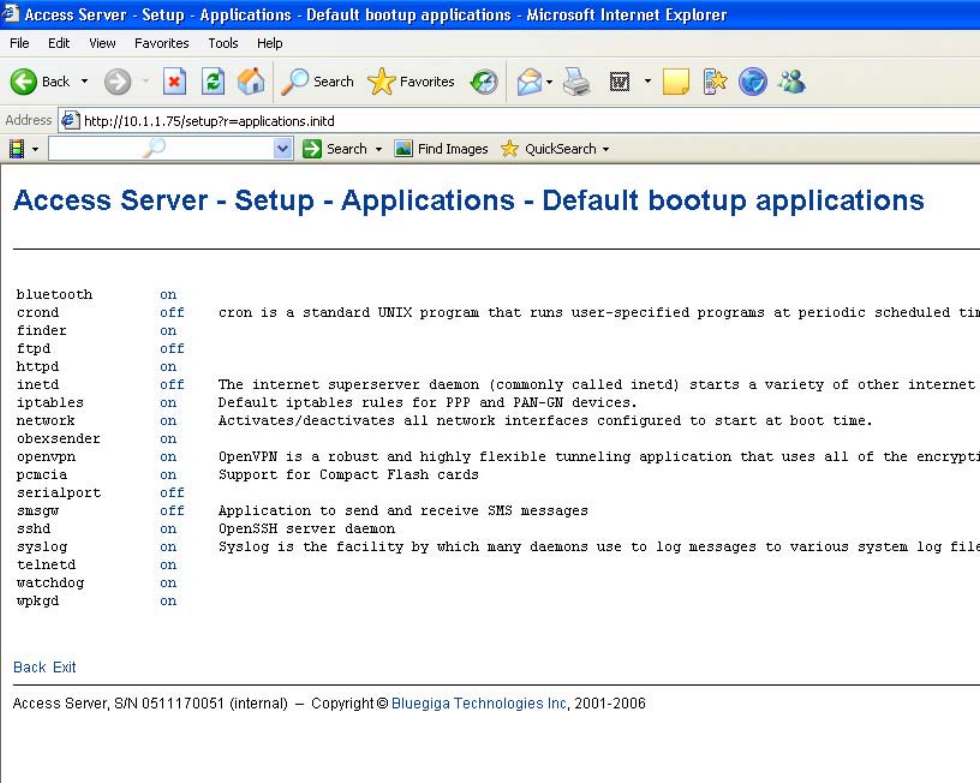The image size is (980, 783).
Task: Follow the Bluegiga Technologies Inc link
Action: point(479,703)
